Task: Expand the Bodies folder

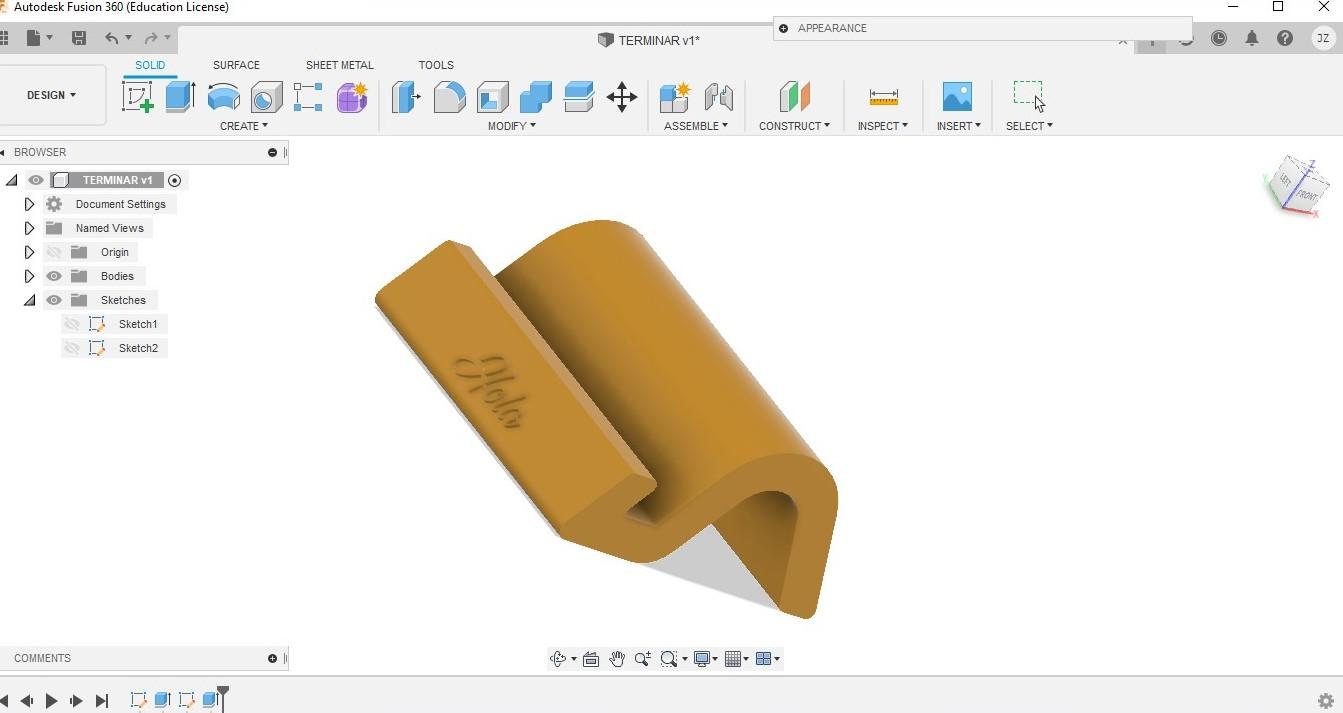Action: click(x=29, y=276)
